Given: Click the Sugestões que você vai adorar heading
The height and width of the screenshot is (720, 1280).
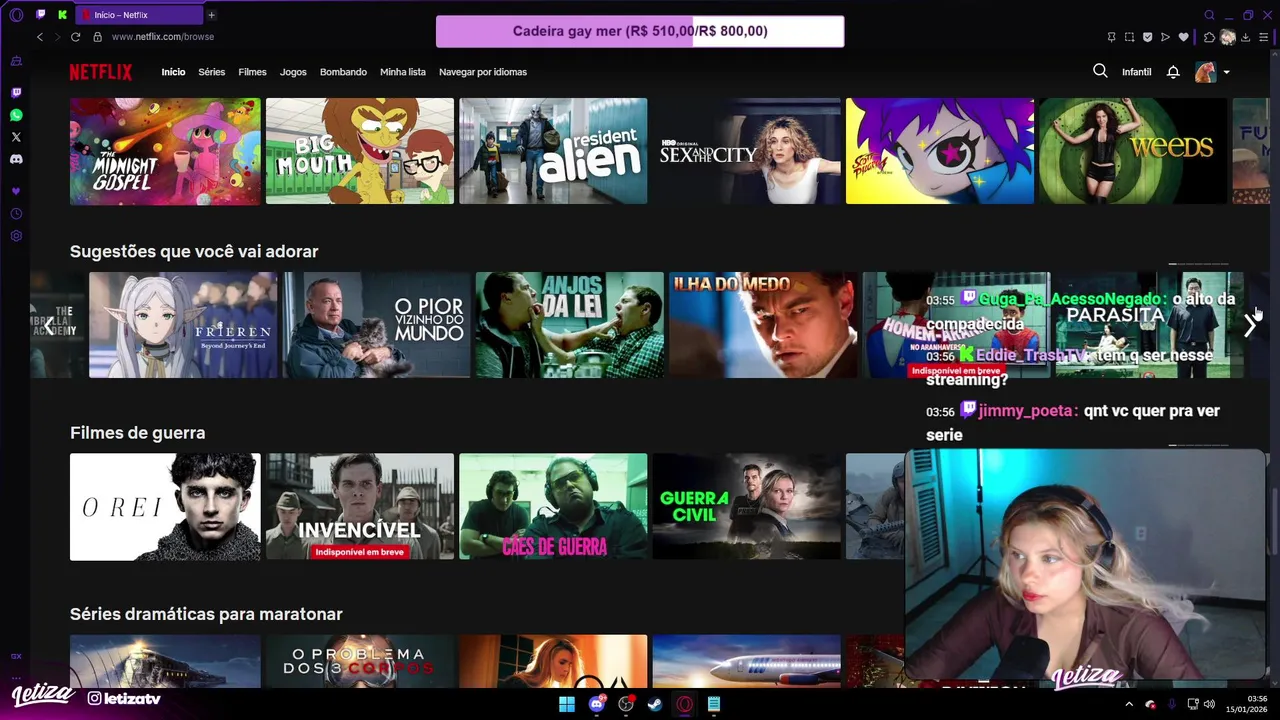Looking at the screenshot, I should coord(194,251).
